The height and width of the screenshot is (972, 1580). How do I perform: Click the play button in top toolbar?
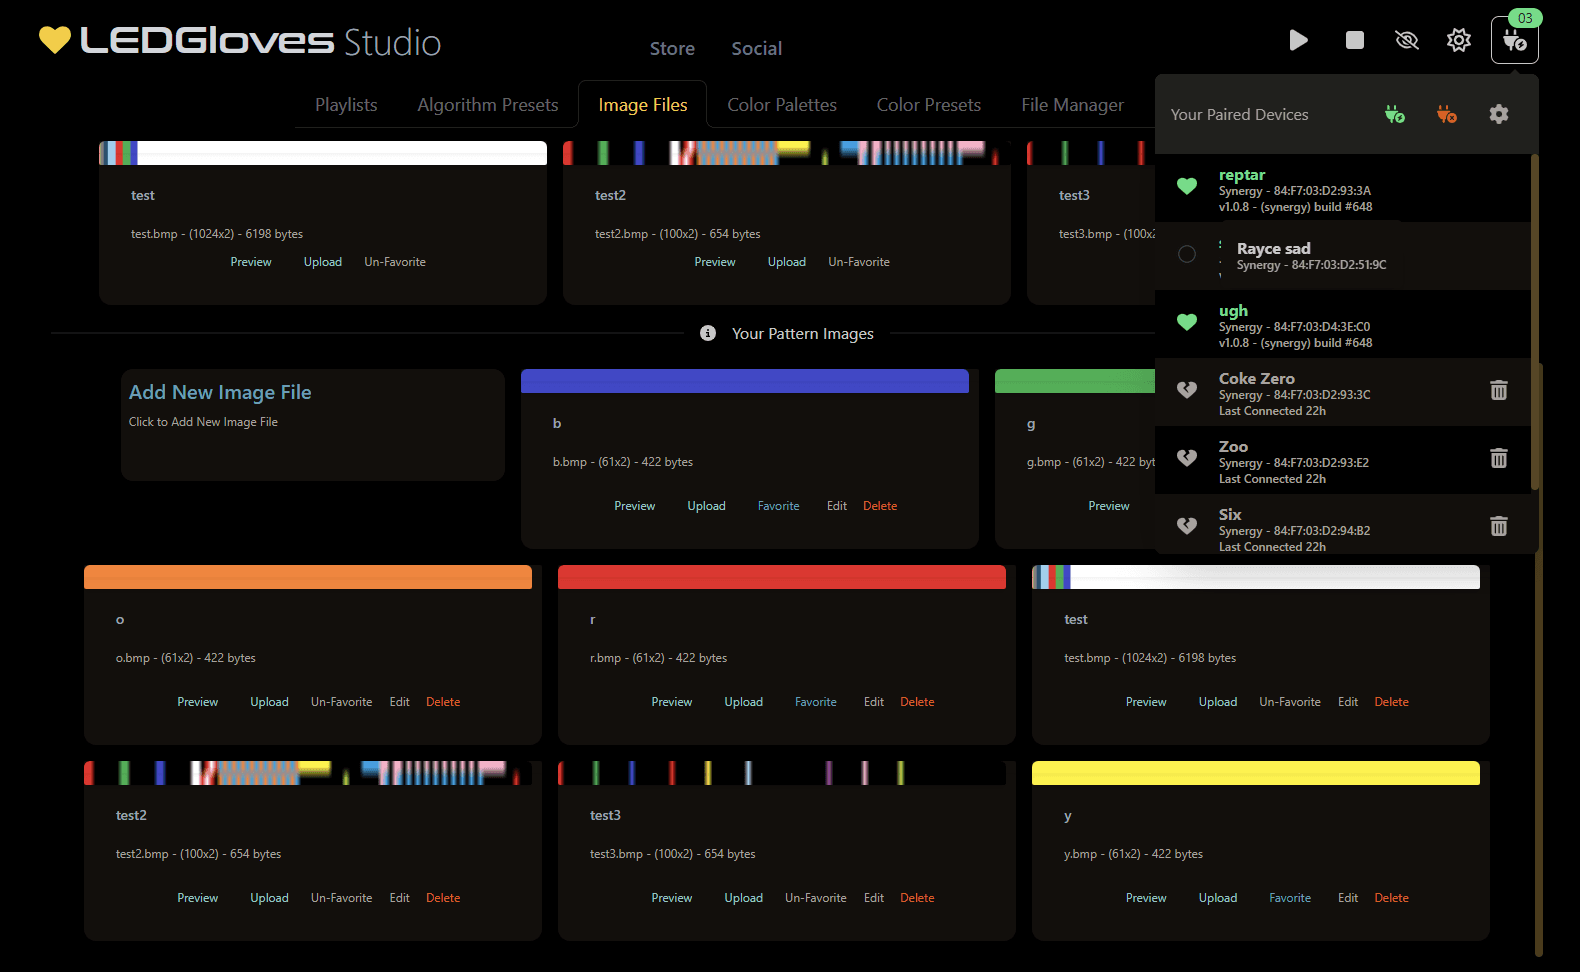pos(1298,40)
